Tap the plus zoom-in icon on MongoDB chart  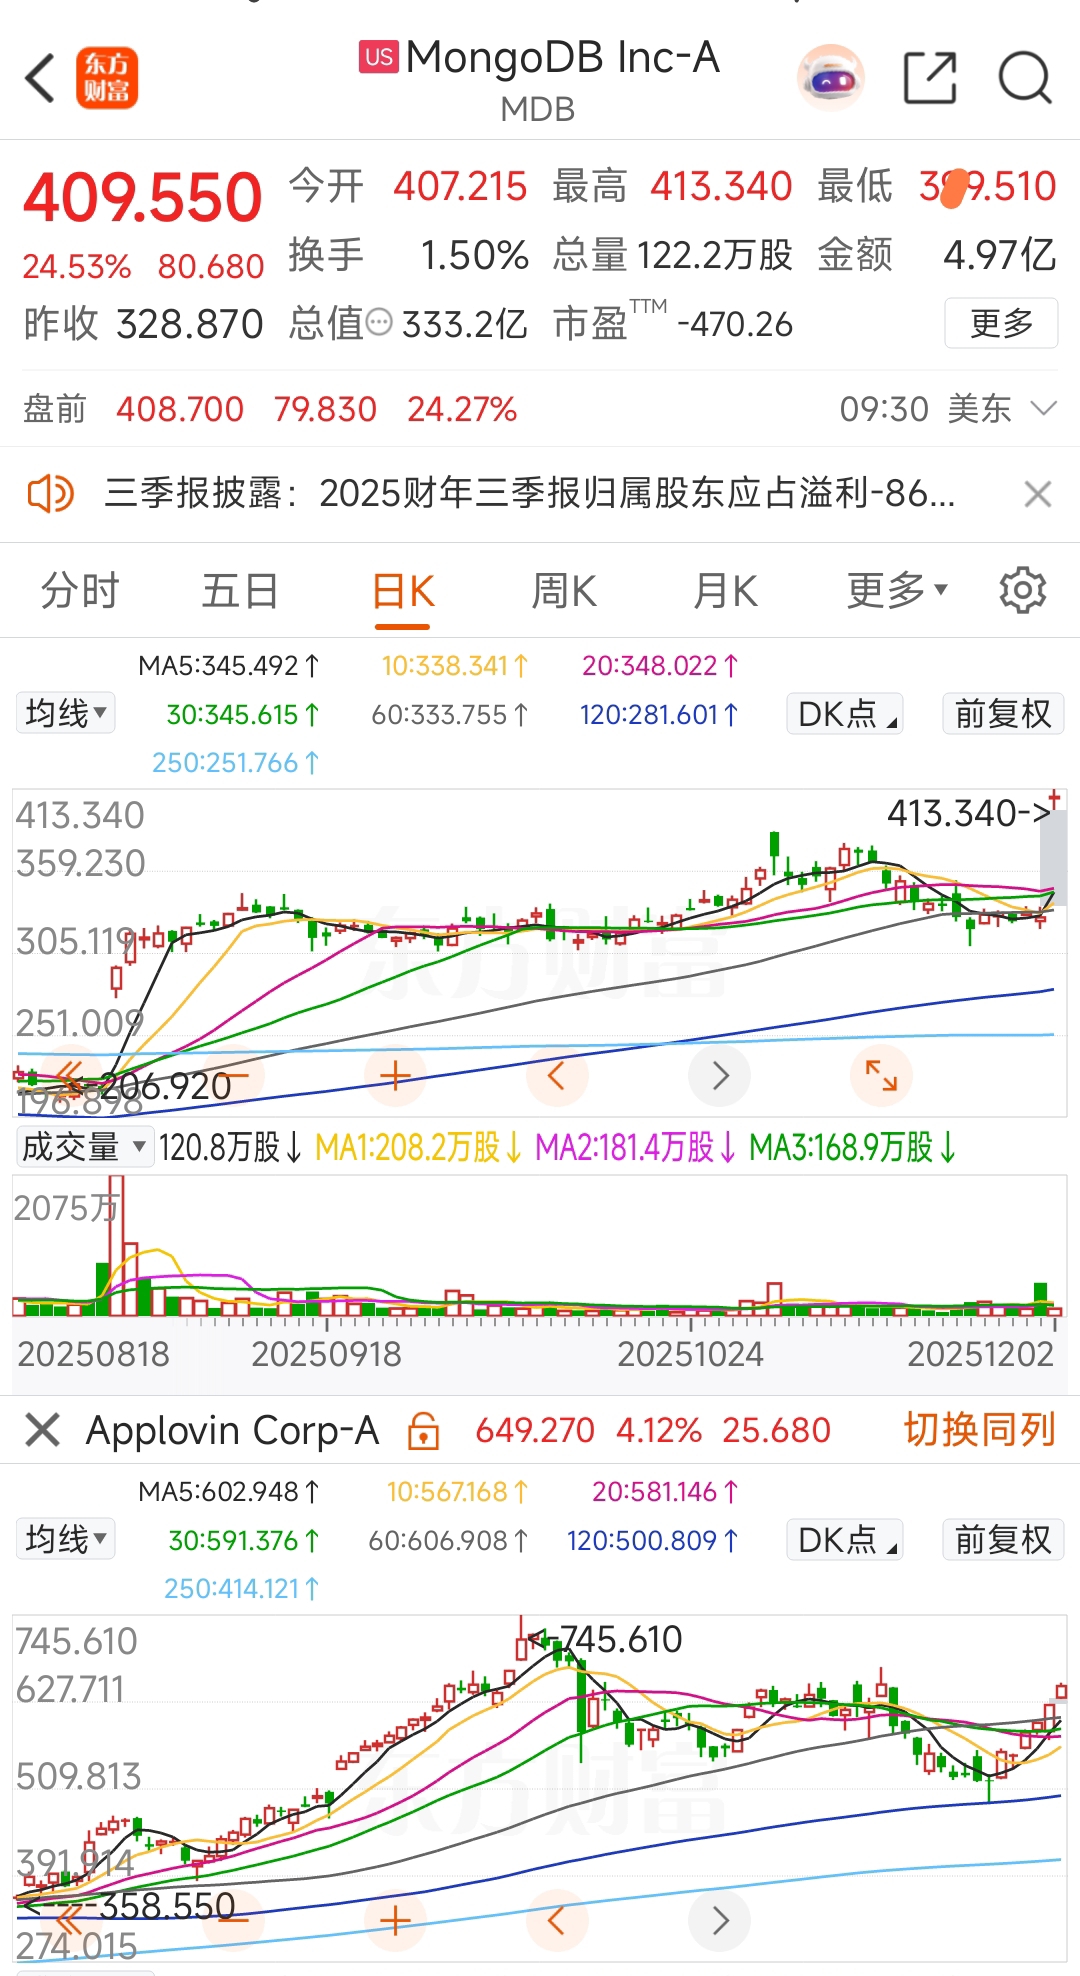[395, 1076]
